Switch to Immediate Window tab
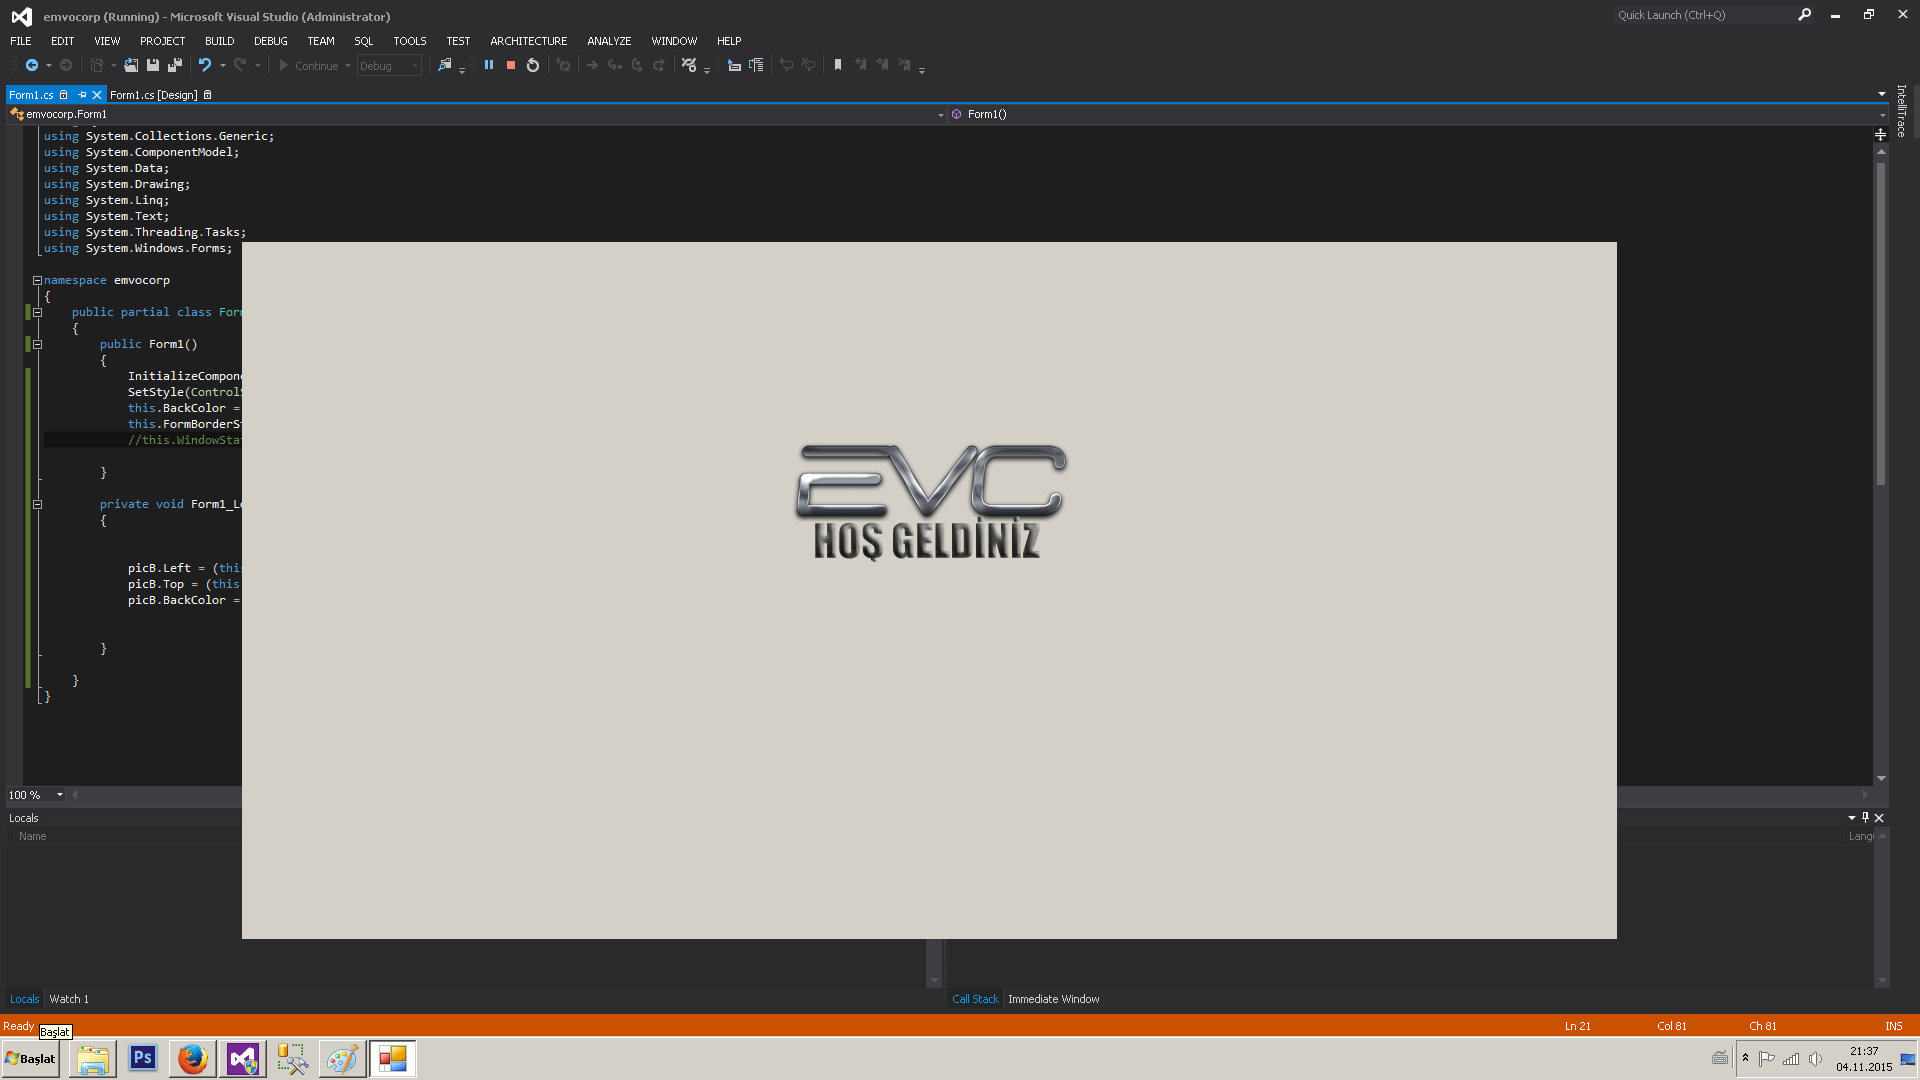Screen dimensions: 1920x1080 click(x=1053, y=999)
